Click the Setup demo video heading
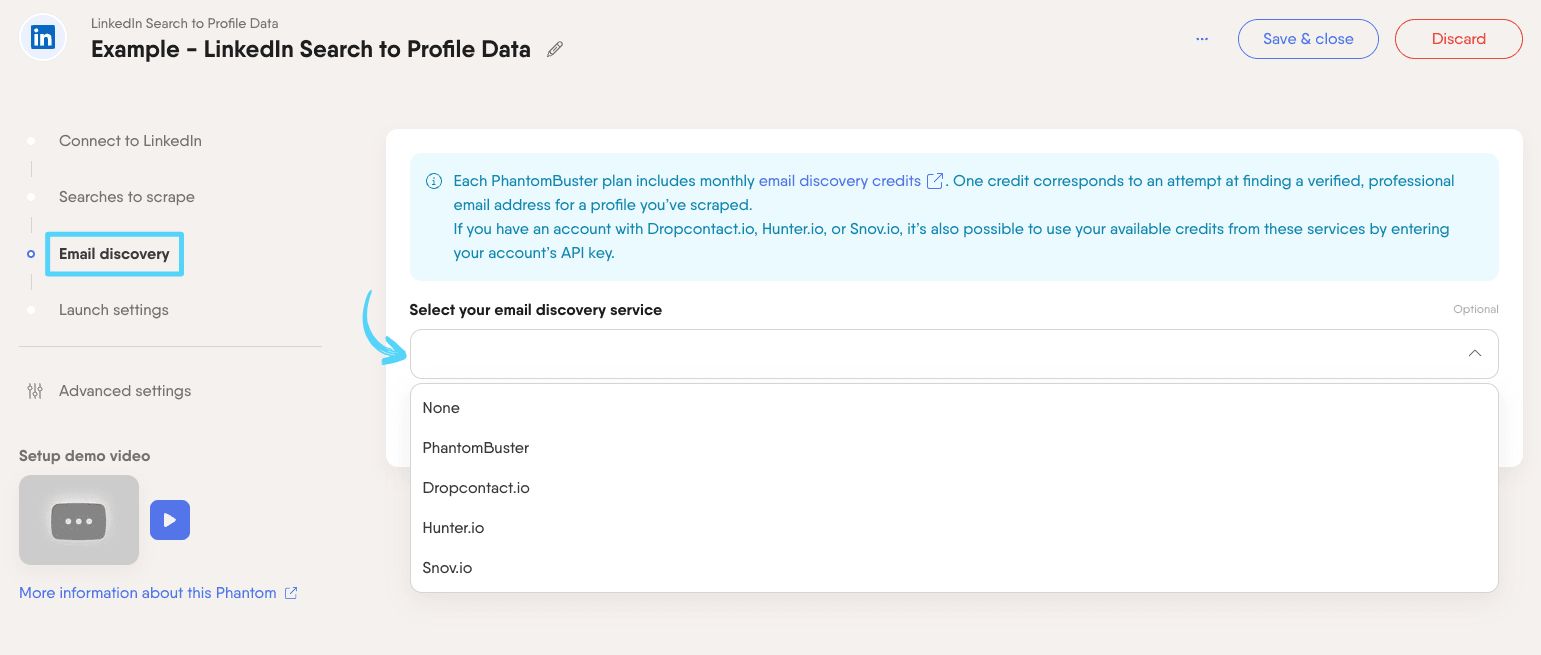Image resolution: width=1541 pixels, height=655 pixels. coord(85,456)
